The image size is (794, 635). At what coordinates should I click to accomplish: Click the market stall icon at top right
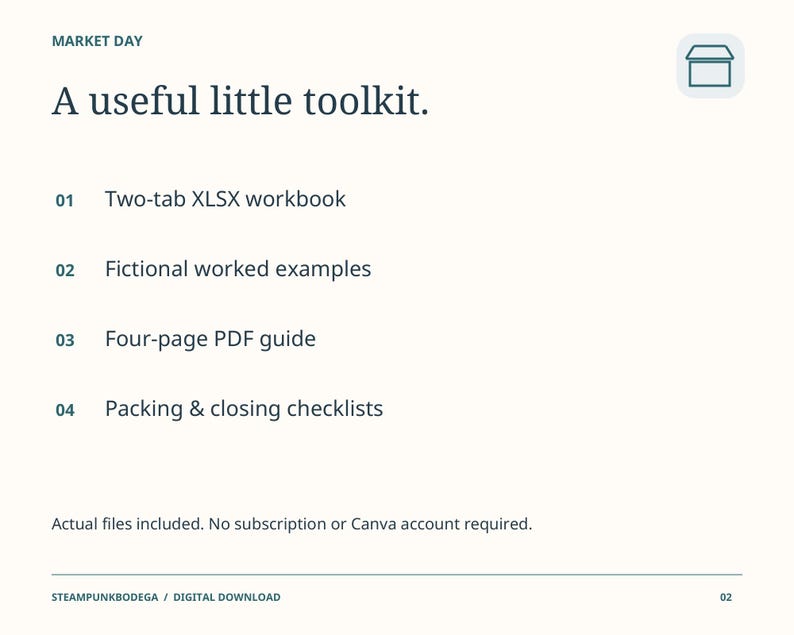[710, 66]
